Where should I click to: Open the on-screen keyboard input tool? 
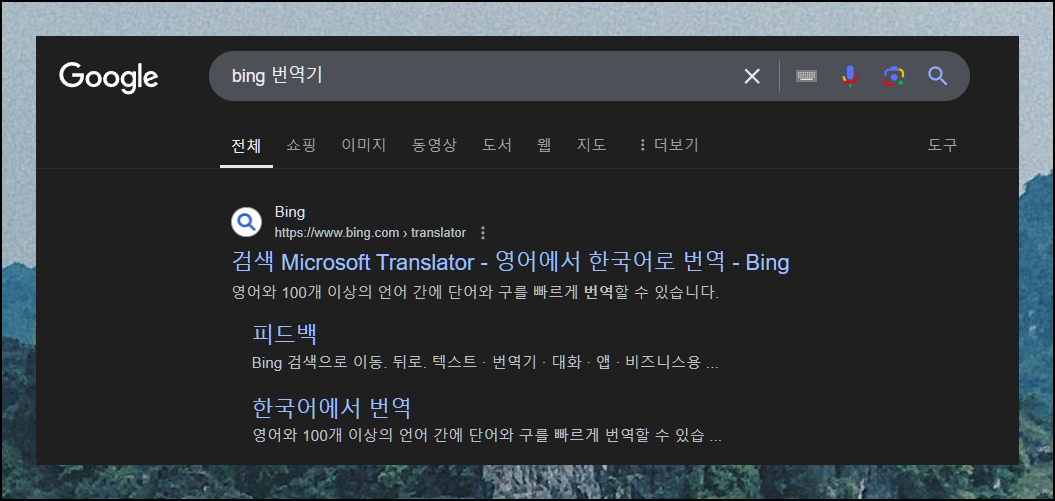(x=806, y=76)
